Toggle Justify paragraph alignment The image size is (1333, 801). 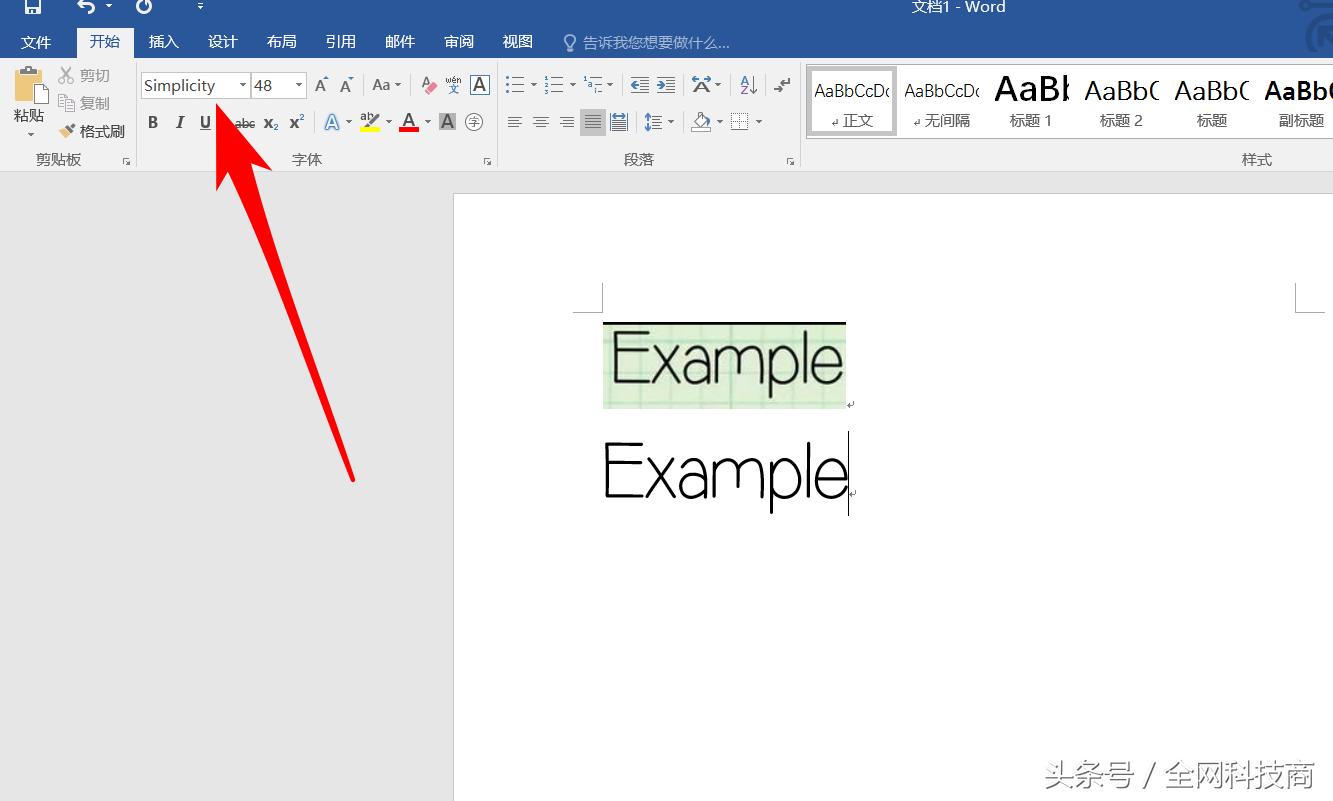[x=593, y=122]
